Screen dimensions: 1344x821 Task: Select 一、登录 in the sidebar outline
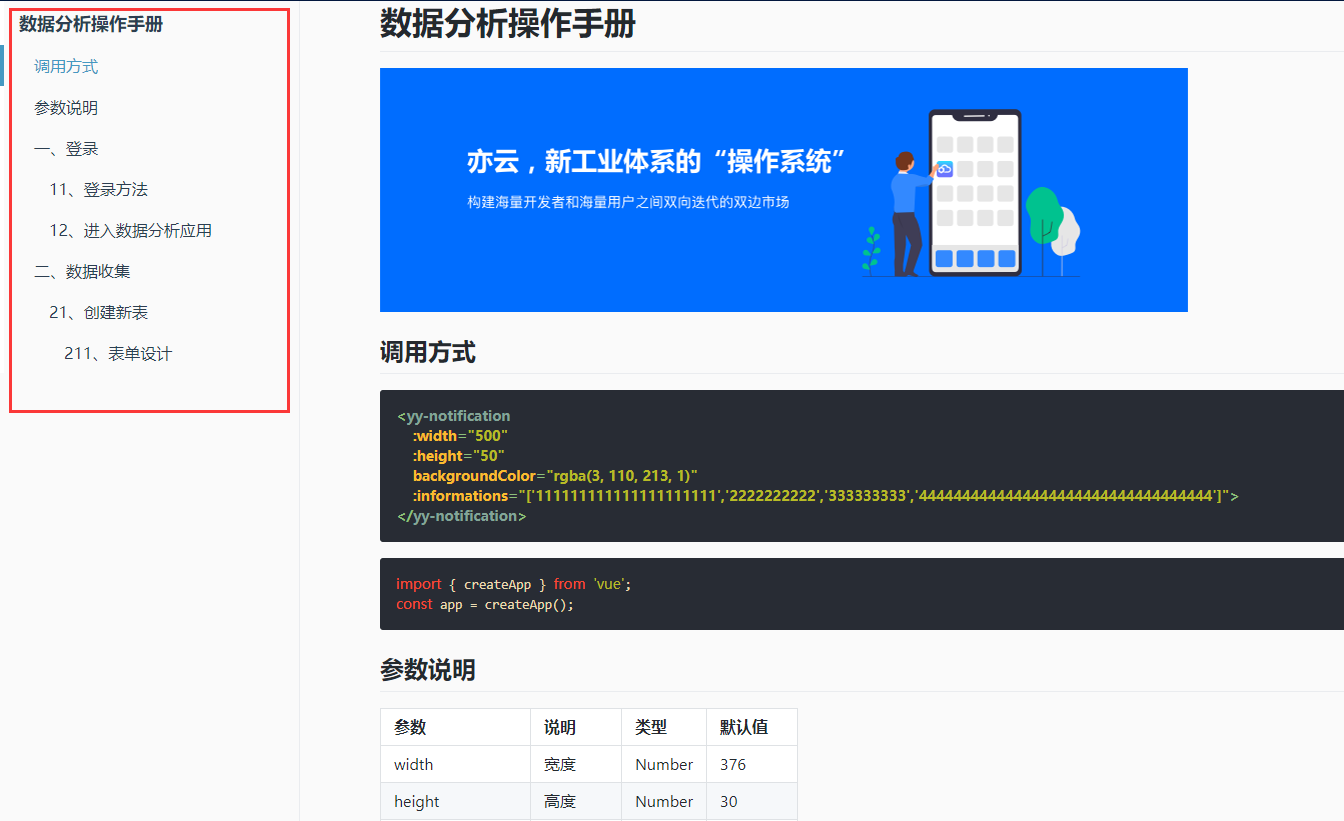[66, 149]
